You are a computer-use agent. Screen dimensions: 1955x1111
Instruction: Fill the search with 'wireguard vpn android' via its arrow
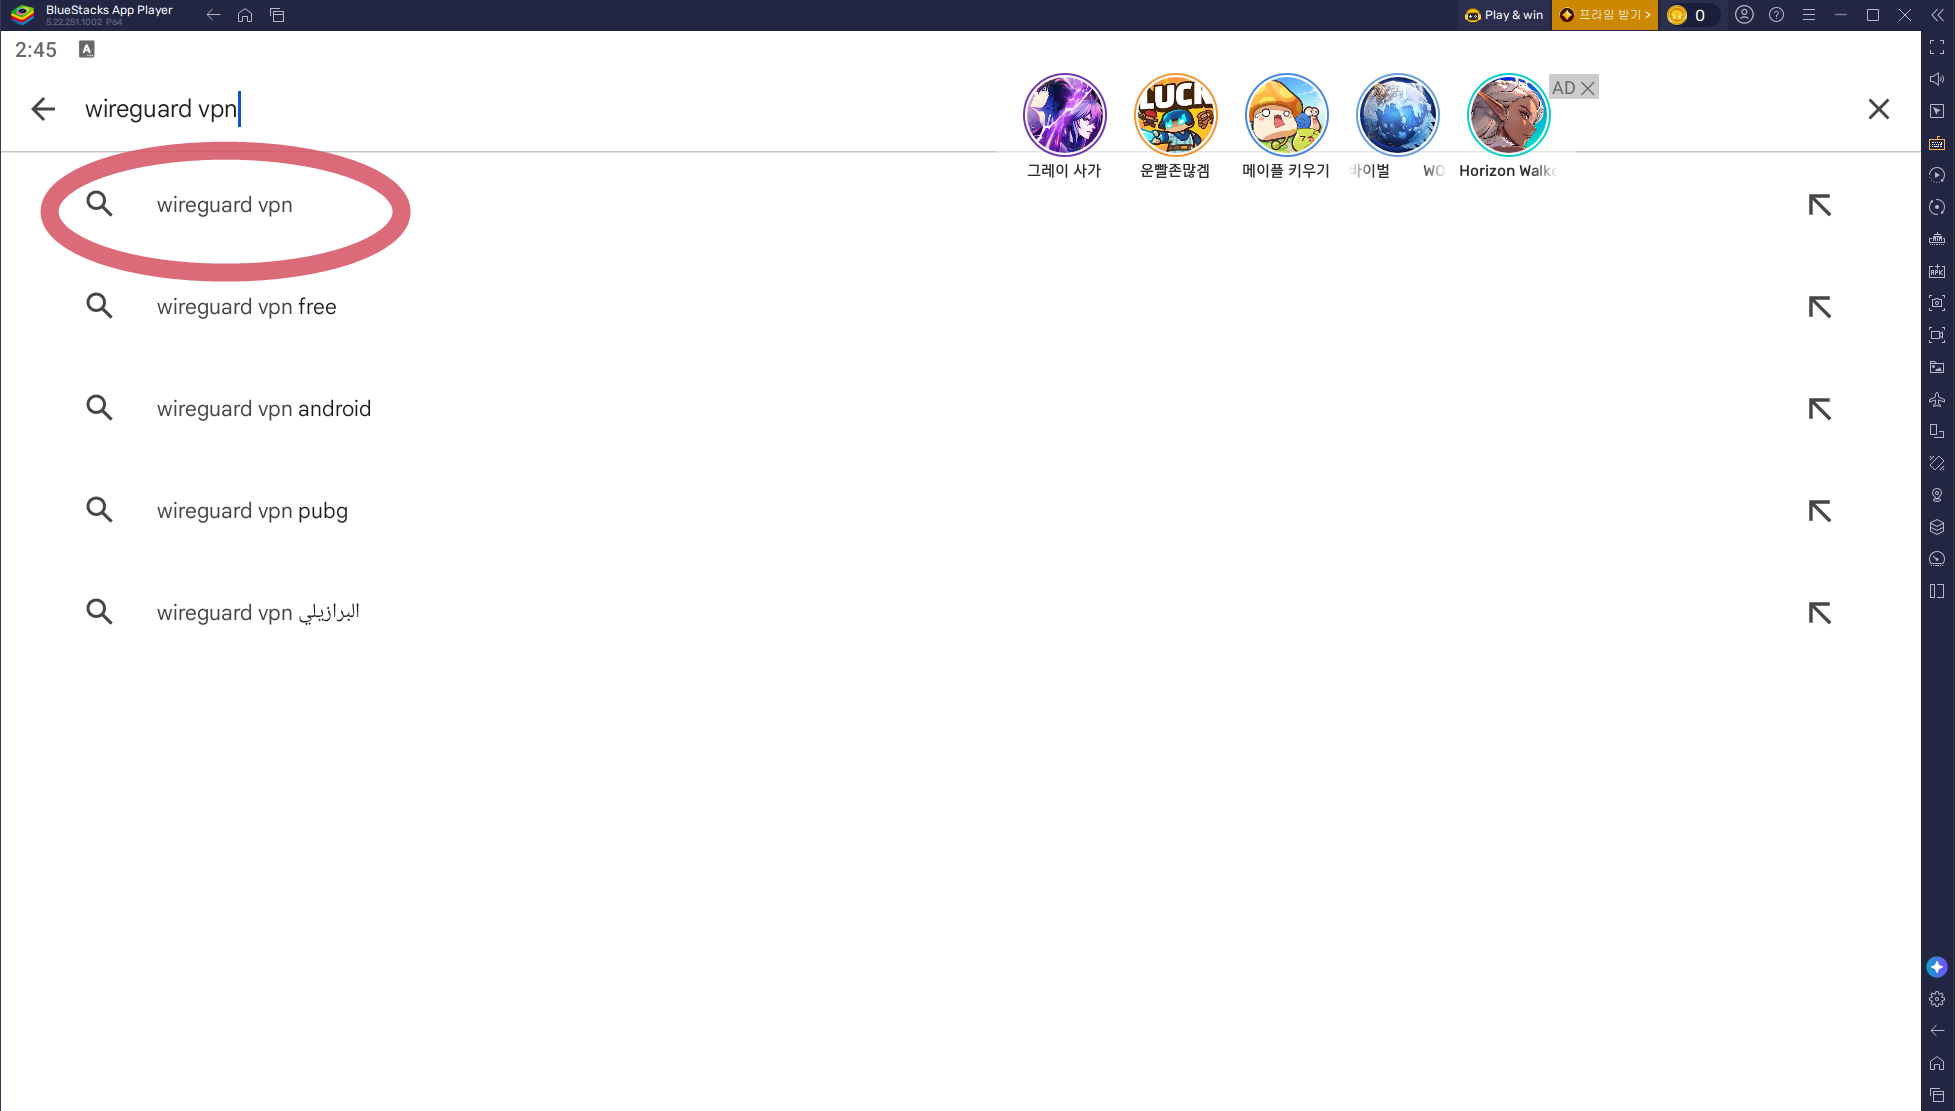[x=1819, y=409]
